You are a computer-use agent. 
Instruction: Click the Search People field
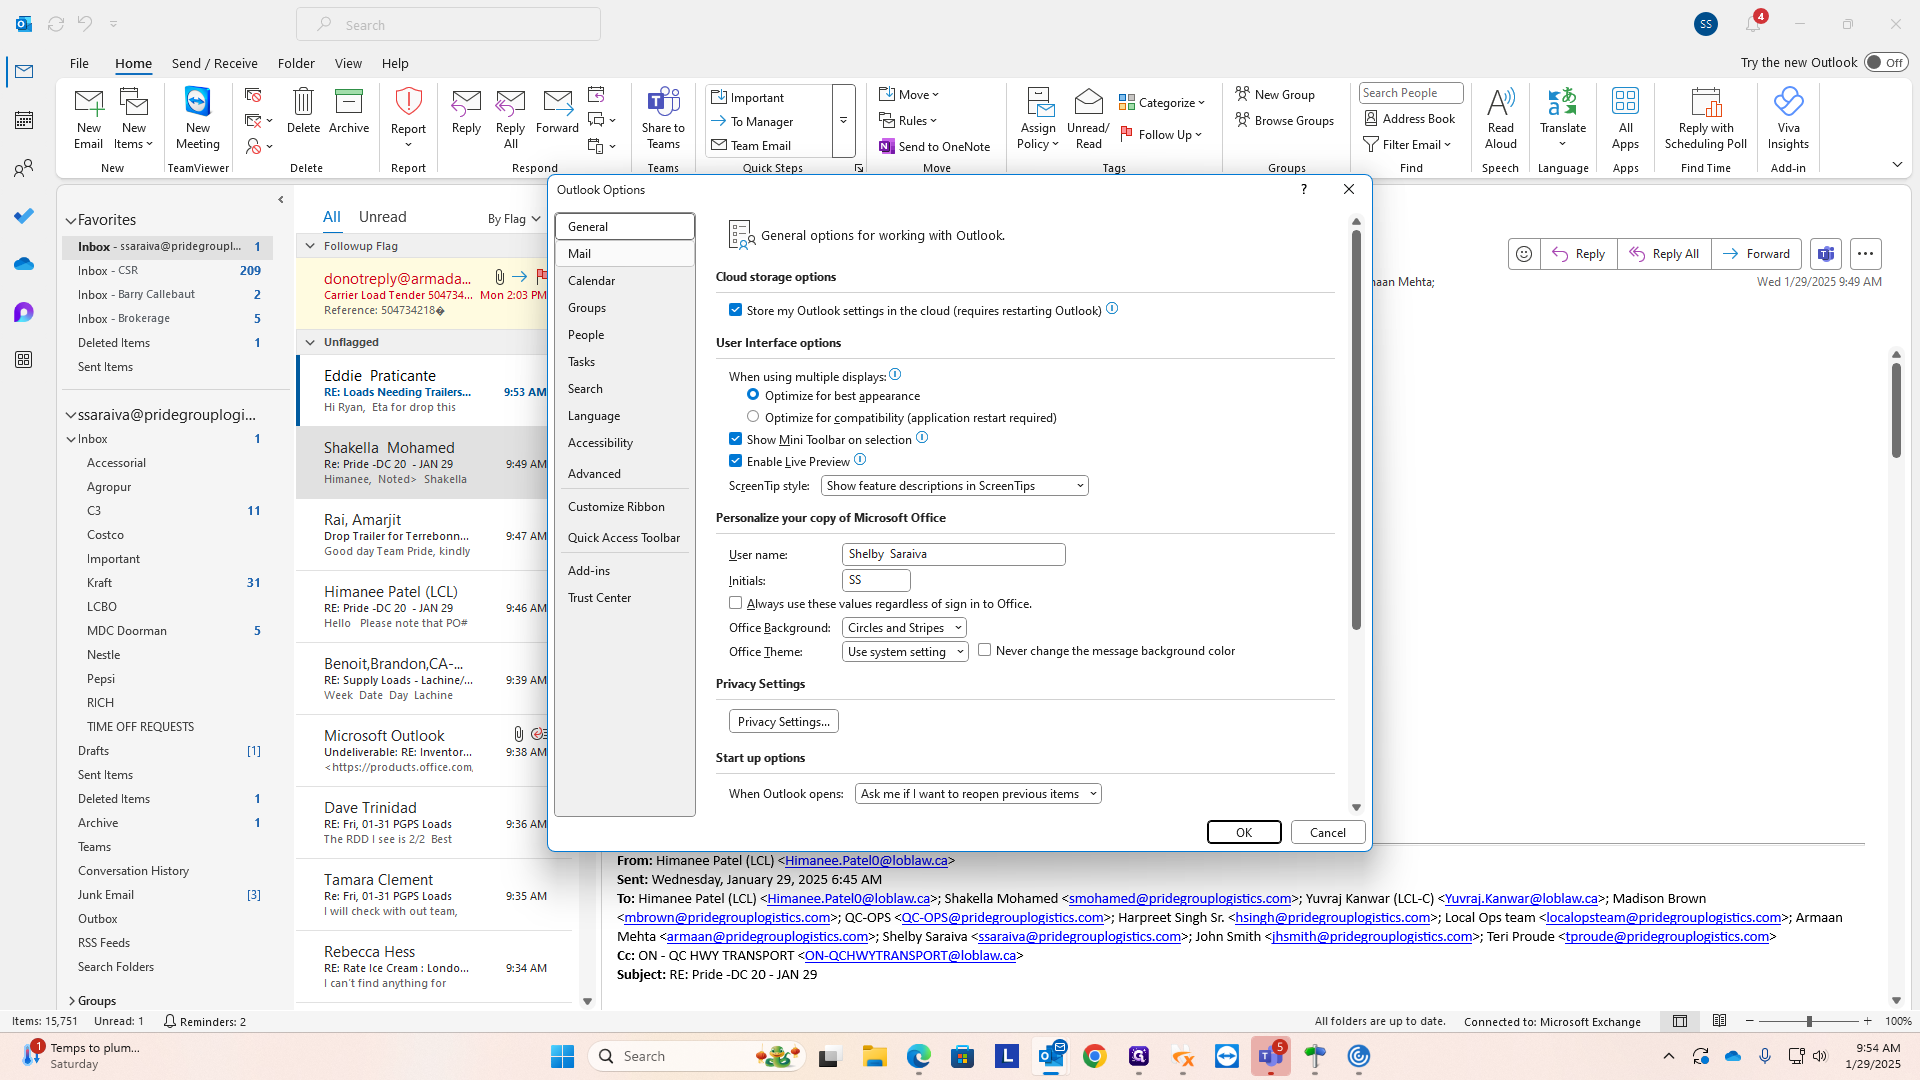click(x=1410, y=93)
